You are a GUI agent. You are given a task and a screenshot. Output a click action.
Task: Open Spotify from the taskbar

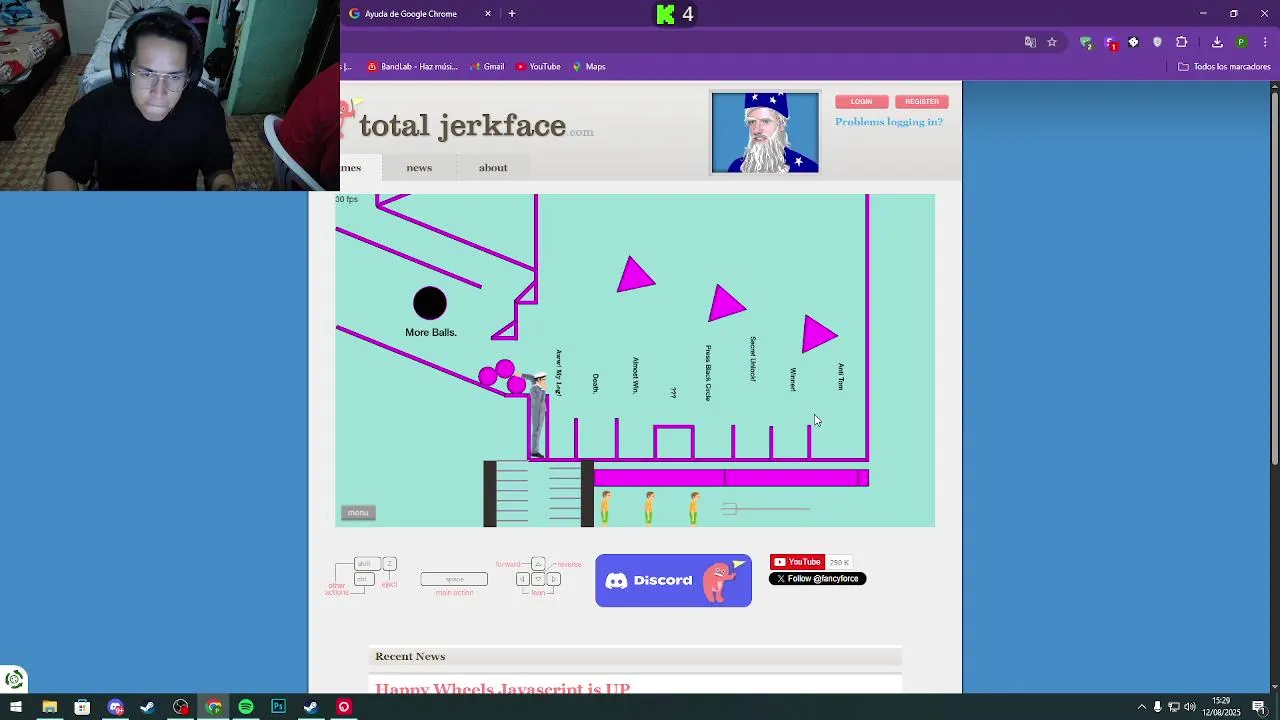(245, 707)
